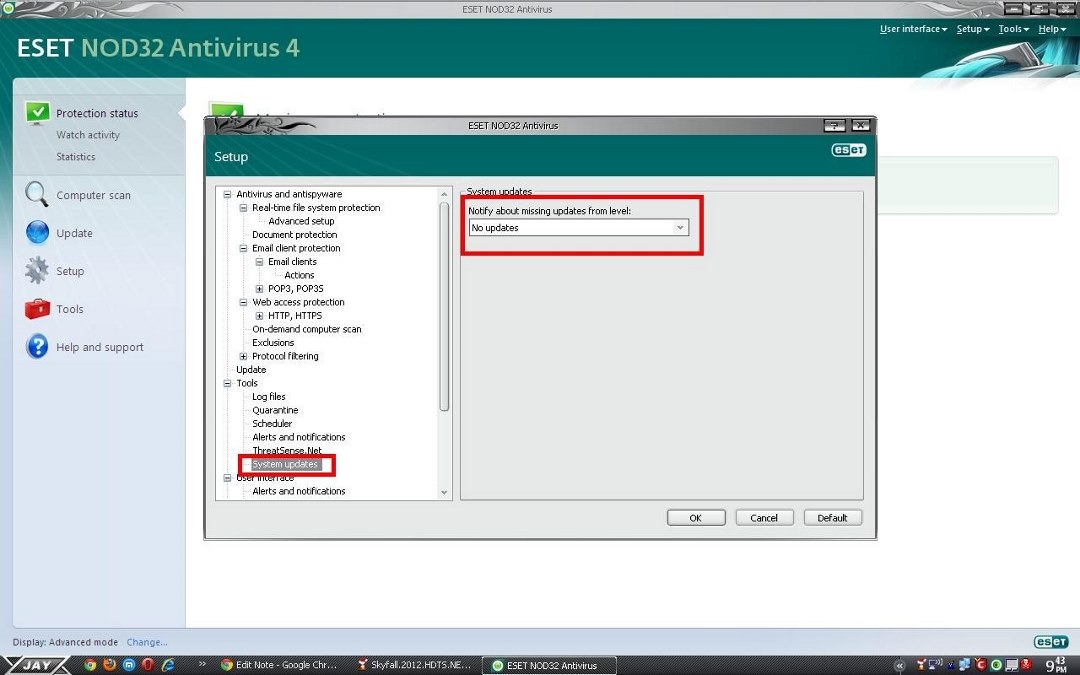Image resolution: width=1080 pixels, height=675 pixels.
Task: Launch Firefox from the quick launch bar
Action: pyautogui.click(x=109, y=665)
